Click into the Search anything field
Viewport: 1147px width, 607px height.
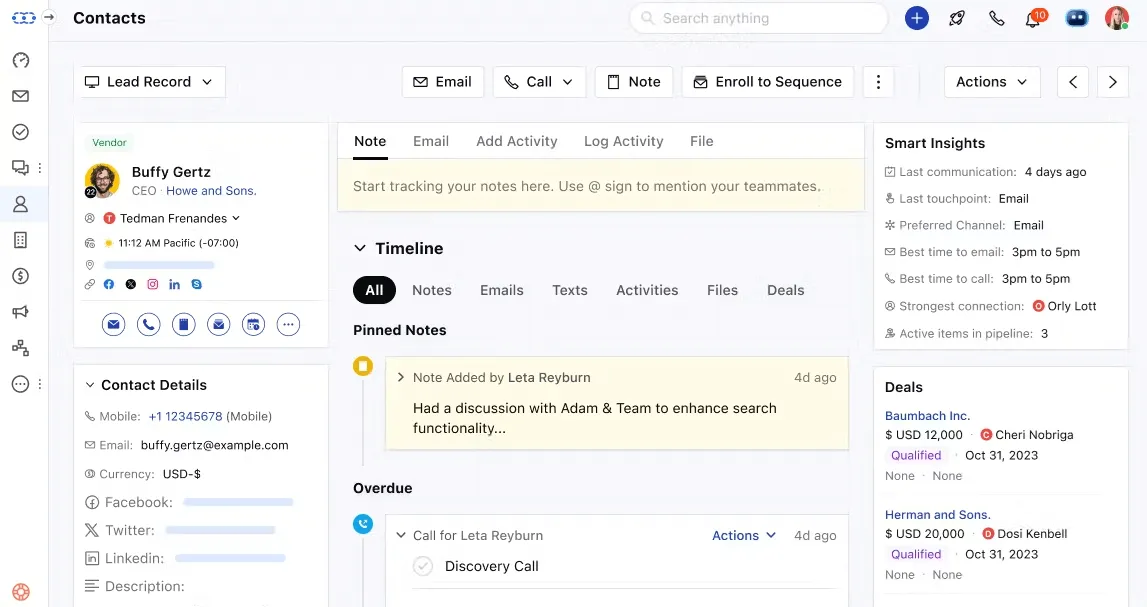pos(759,18)
